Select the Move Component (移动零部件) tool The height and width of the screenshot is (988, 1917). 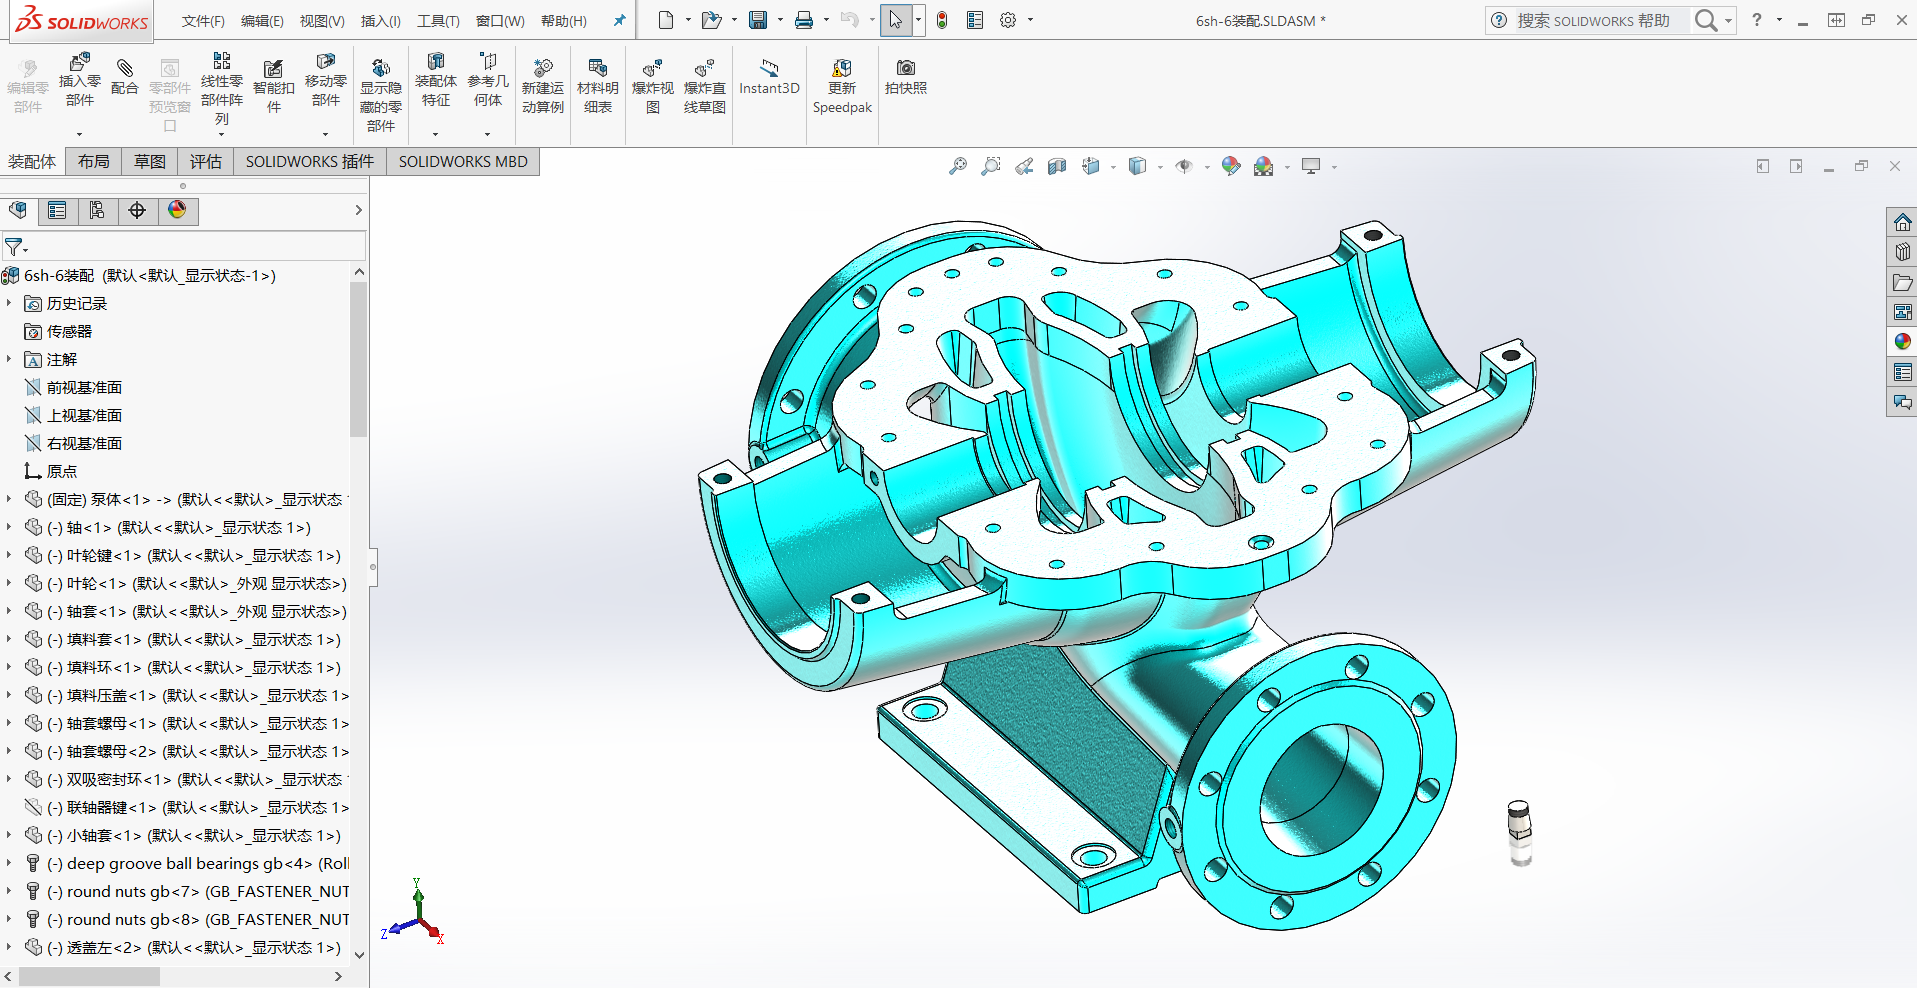(326, 80)
